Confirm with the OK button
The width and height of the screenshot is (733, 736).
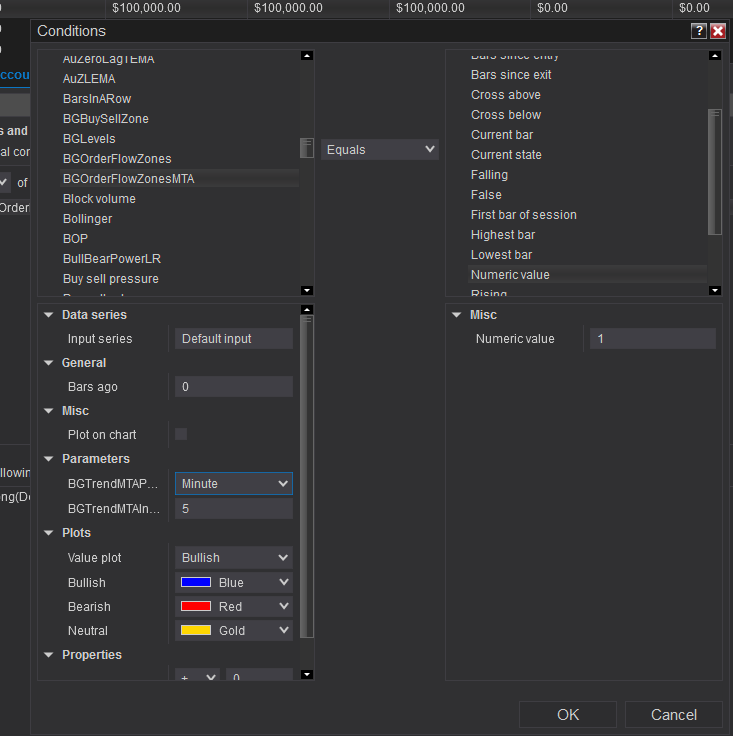pyautogui.click(x=568, y=714)
